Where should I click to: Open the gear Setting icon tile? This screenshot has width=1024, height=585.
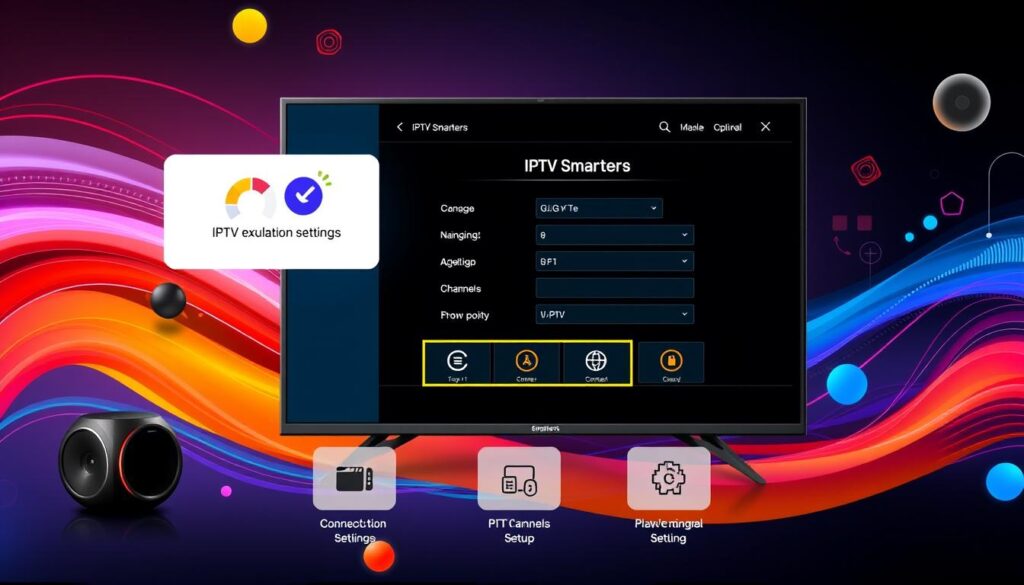coord(668,479)
